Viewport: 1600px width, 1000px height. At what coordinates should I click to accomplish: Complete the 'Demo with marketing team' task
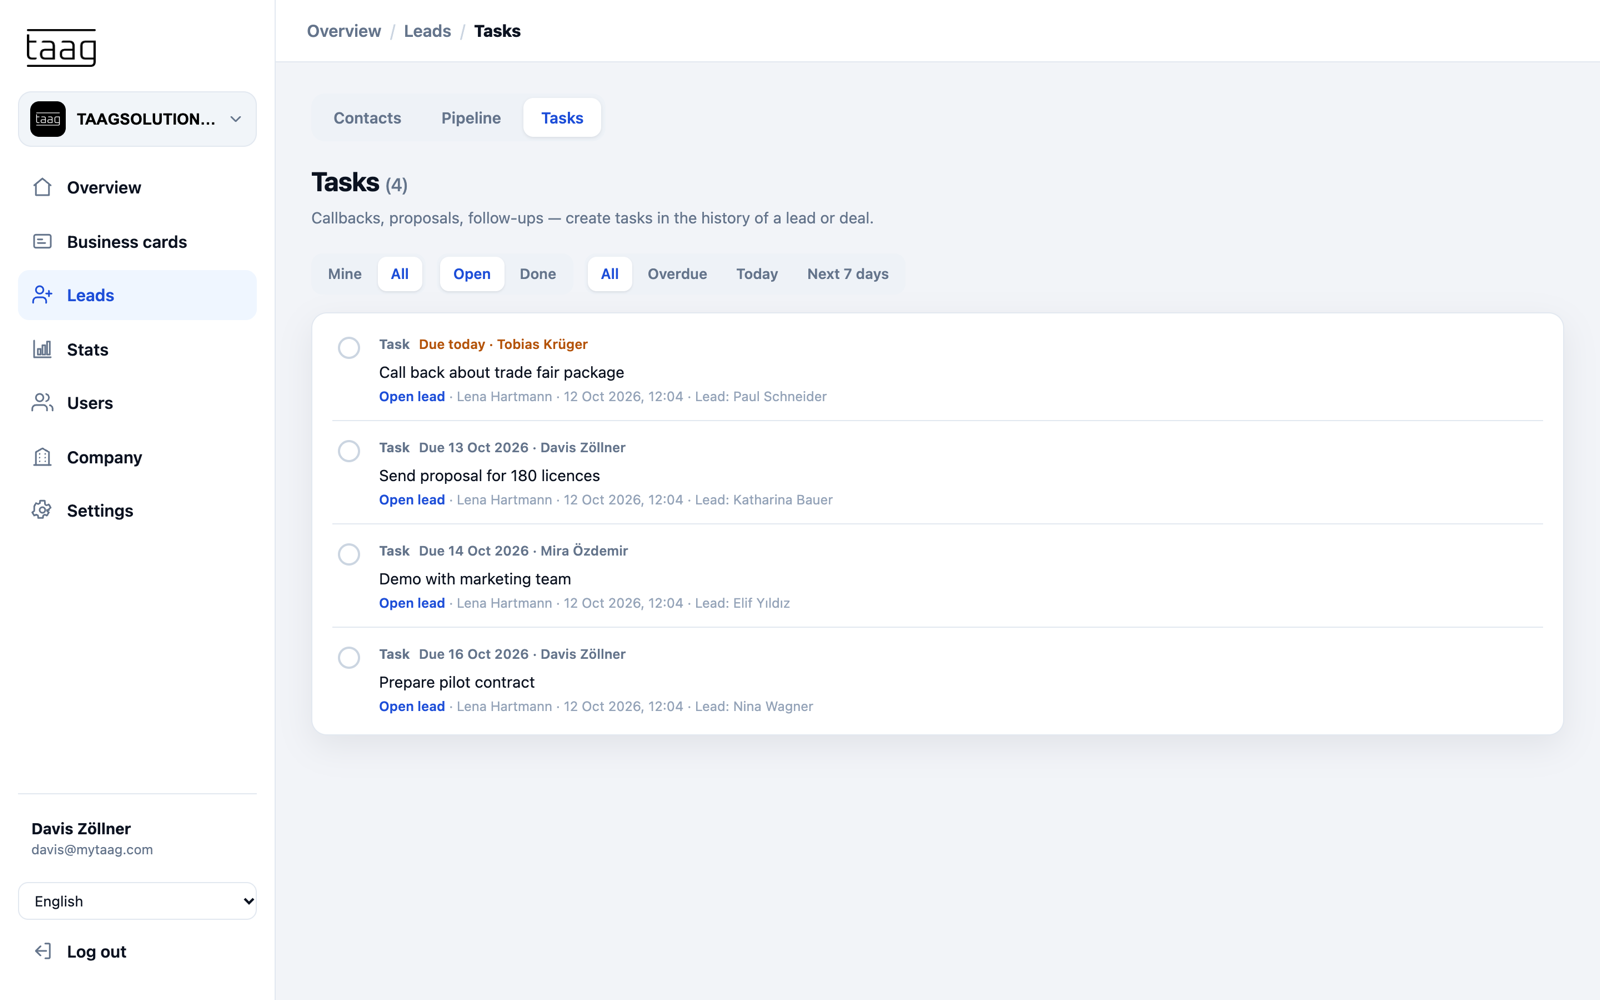pos(349,554)
